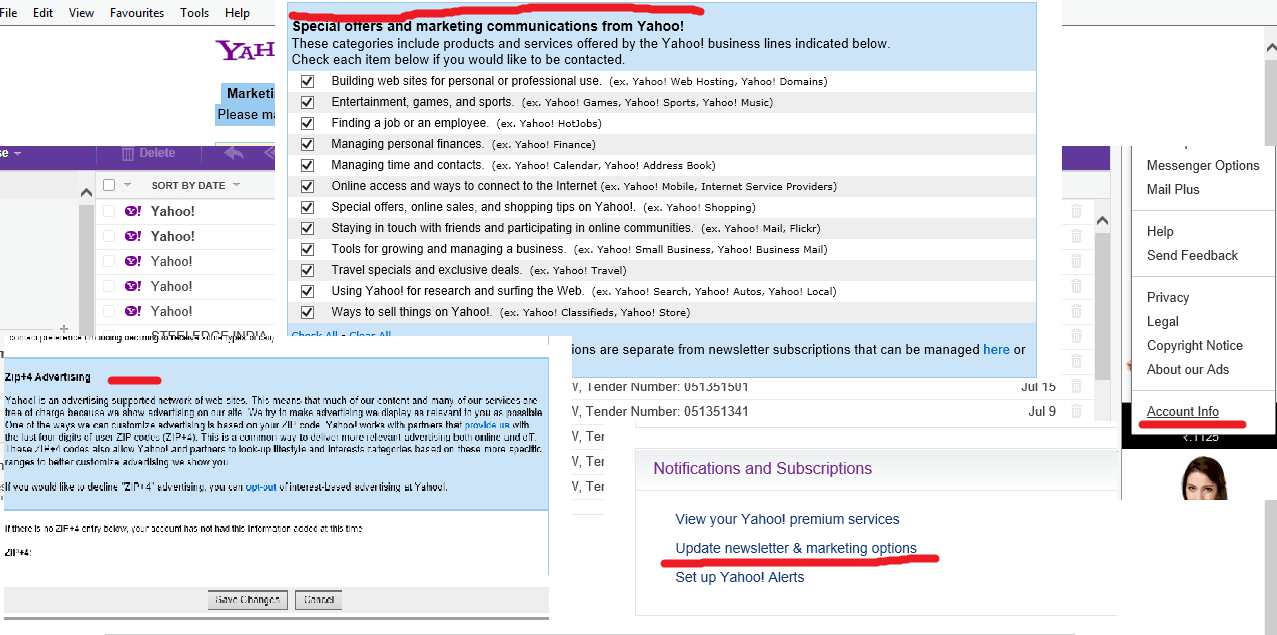Click the Yahoo! sender icon of the topmost message
Viewport: 1277px width, 635px height.
(132, 211)
